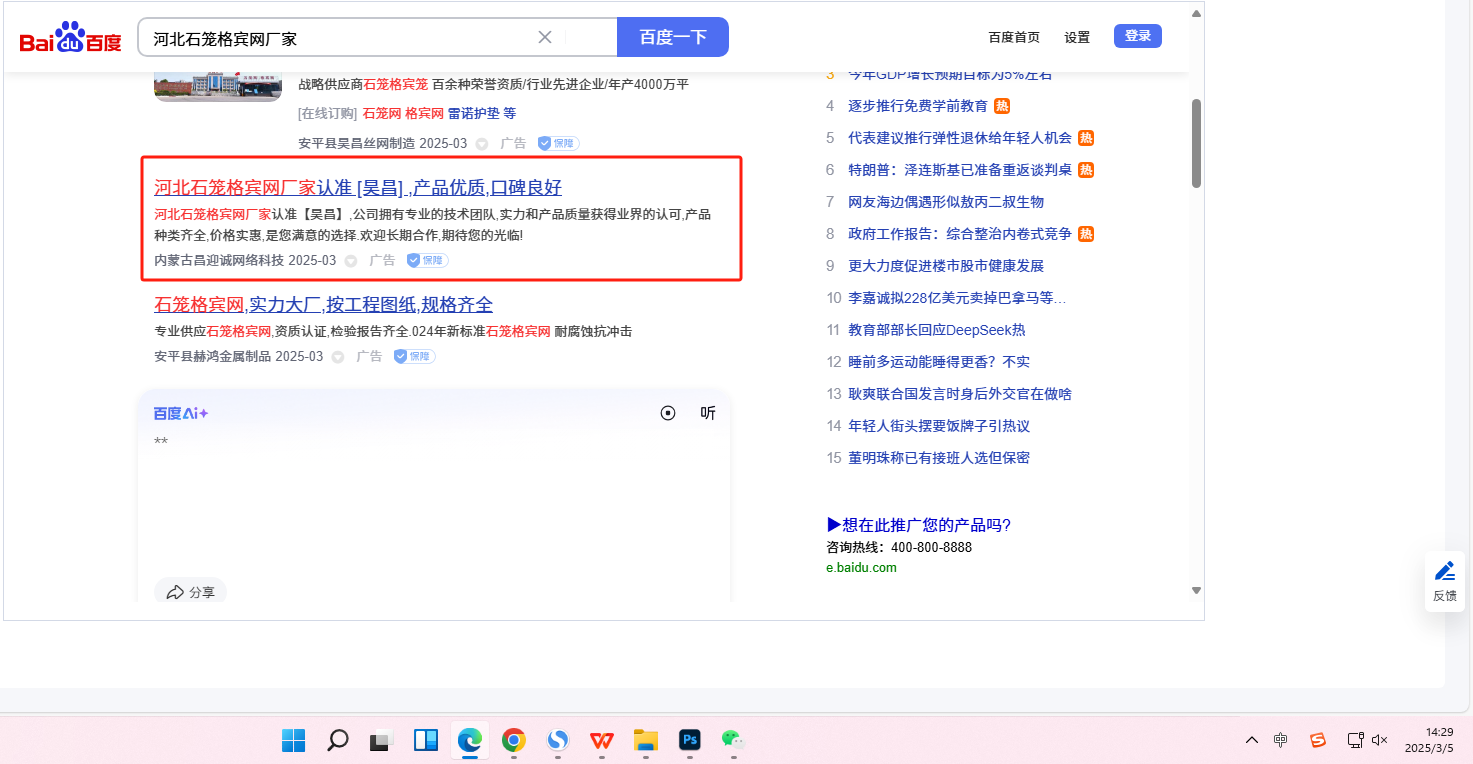The height and width of the screenshot is (764, 1473).
Task: Open WPS Office from the taskbar
Action: [x=601, y=740]
